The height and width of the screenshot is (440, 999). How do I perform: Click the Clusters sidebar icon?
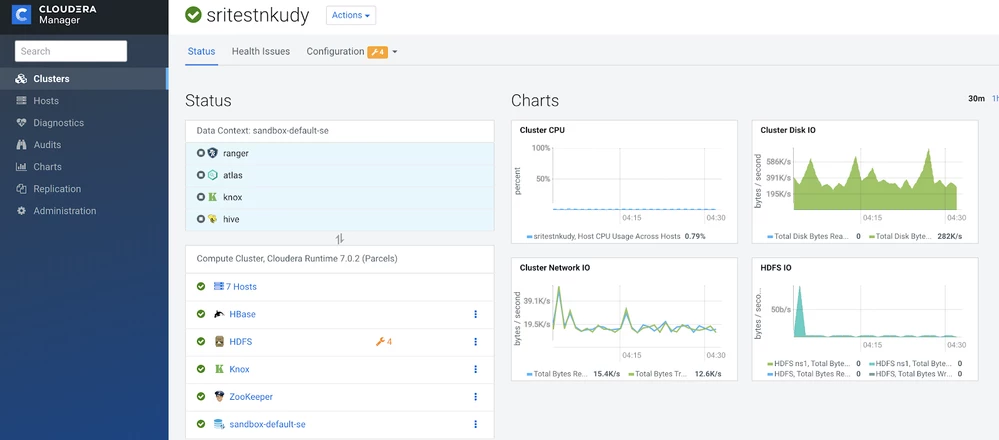click(21, 79)
